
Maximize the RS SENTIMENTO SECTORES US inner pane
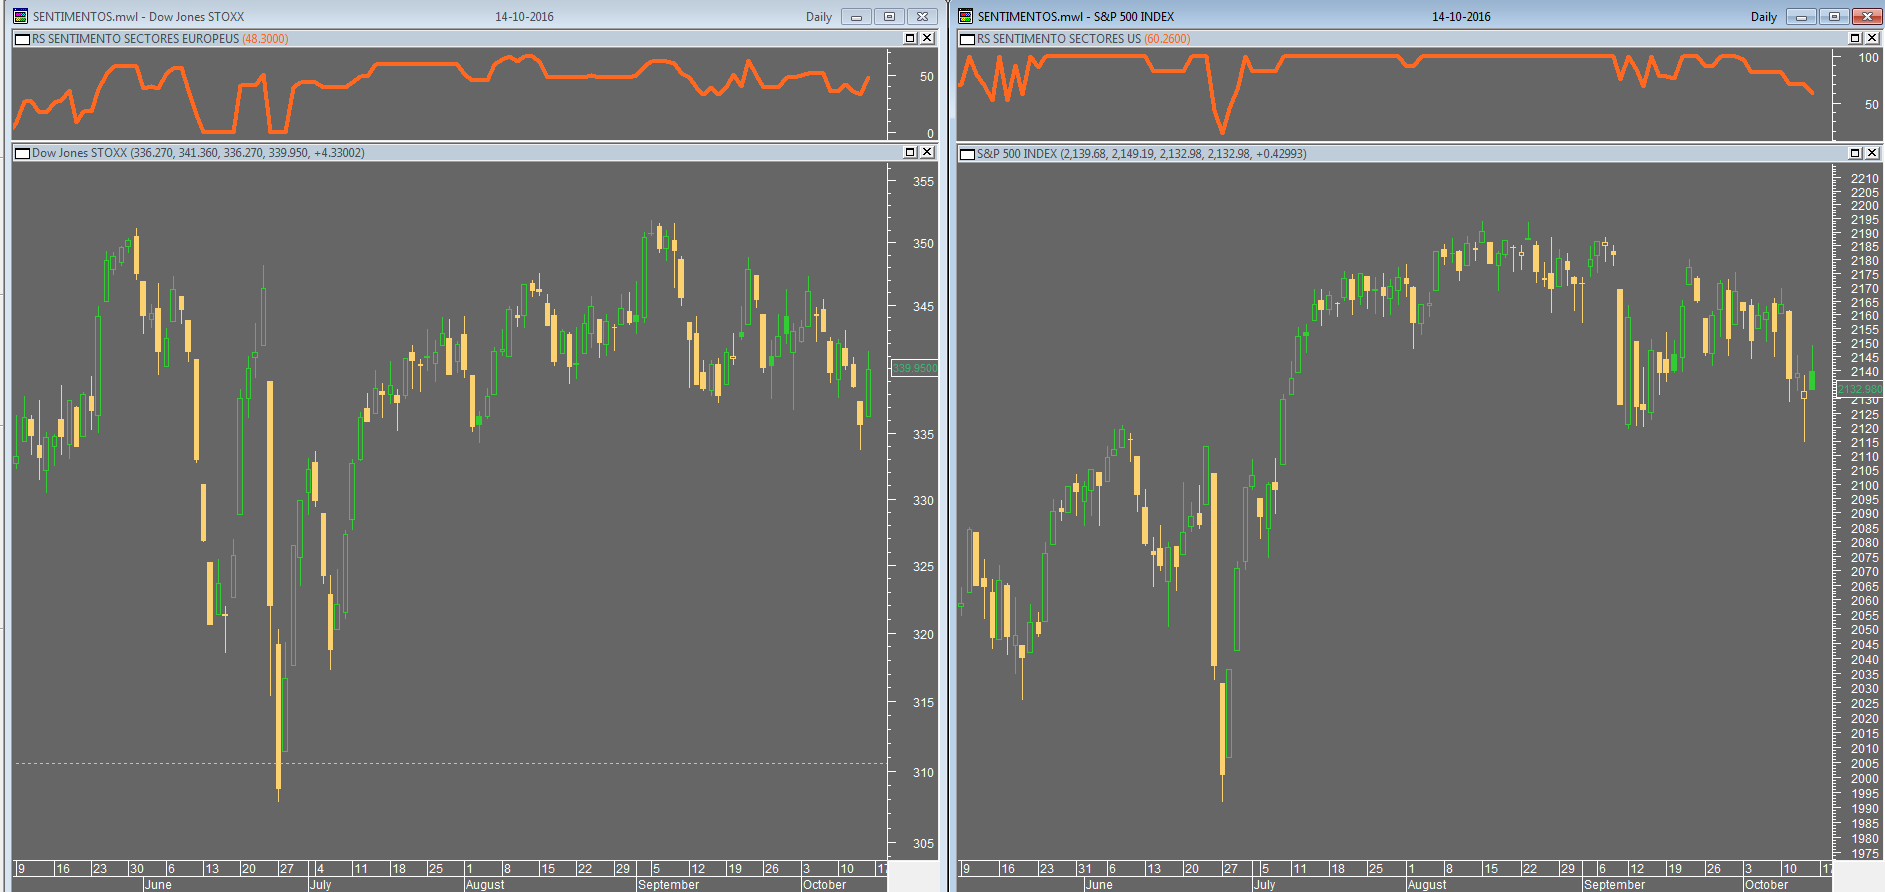pos(1855,38)
